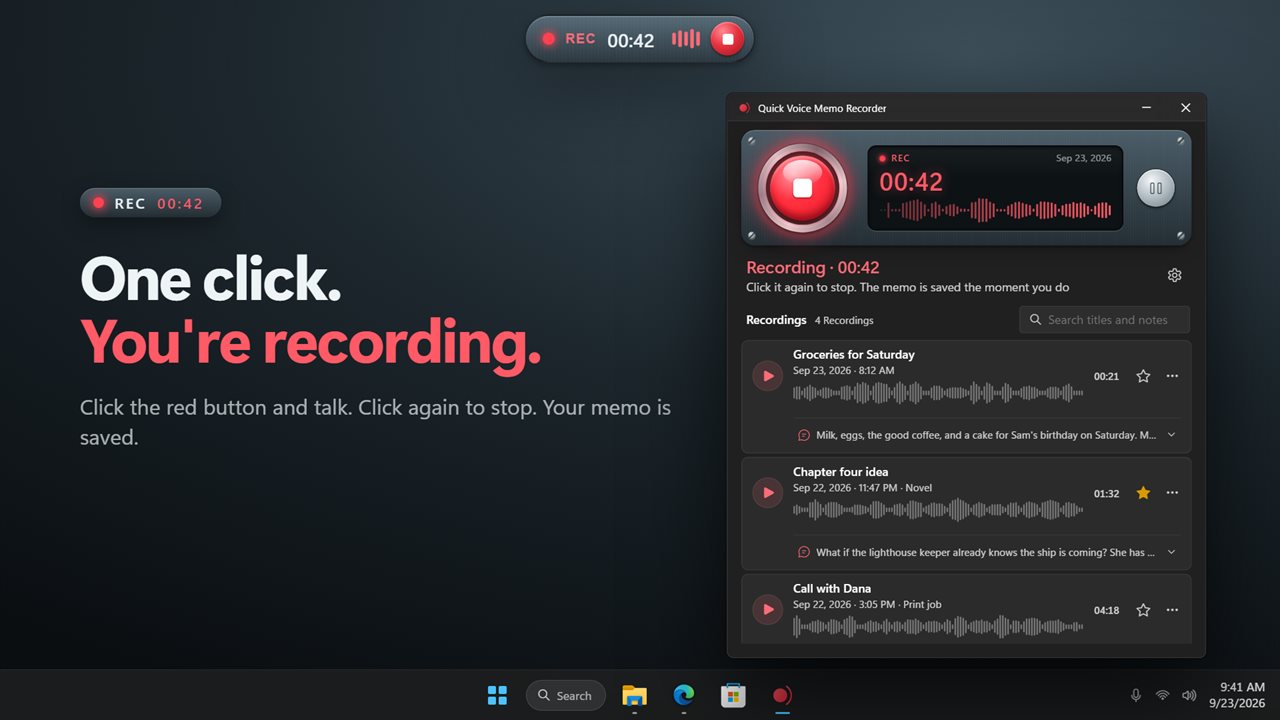The width and height of the screenshot is (1280, 720).
Task: Open Microsoft Store from the taskbar
Action: [733, 695]
